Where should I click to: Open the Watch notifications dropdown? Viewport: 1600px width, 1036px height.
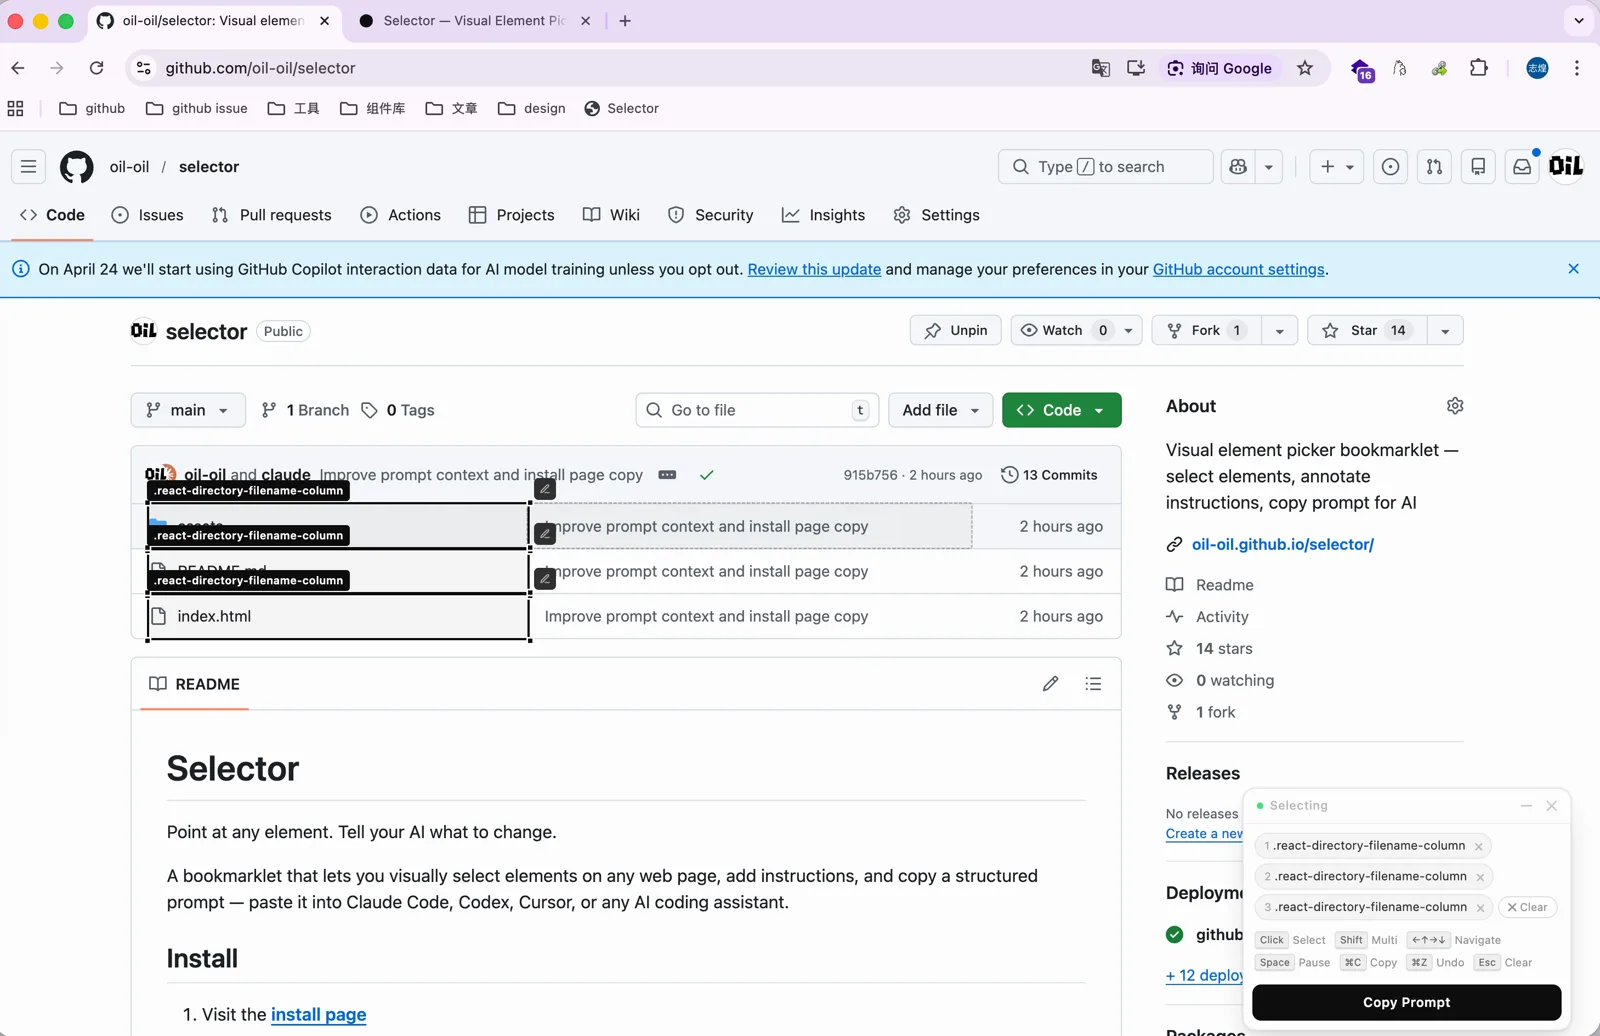1076,331
